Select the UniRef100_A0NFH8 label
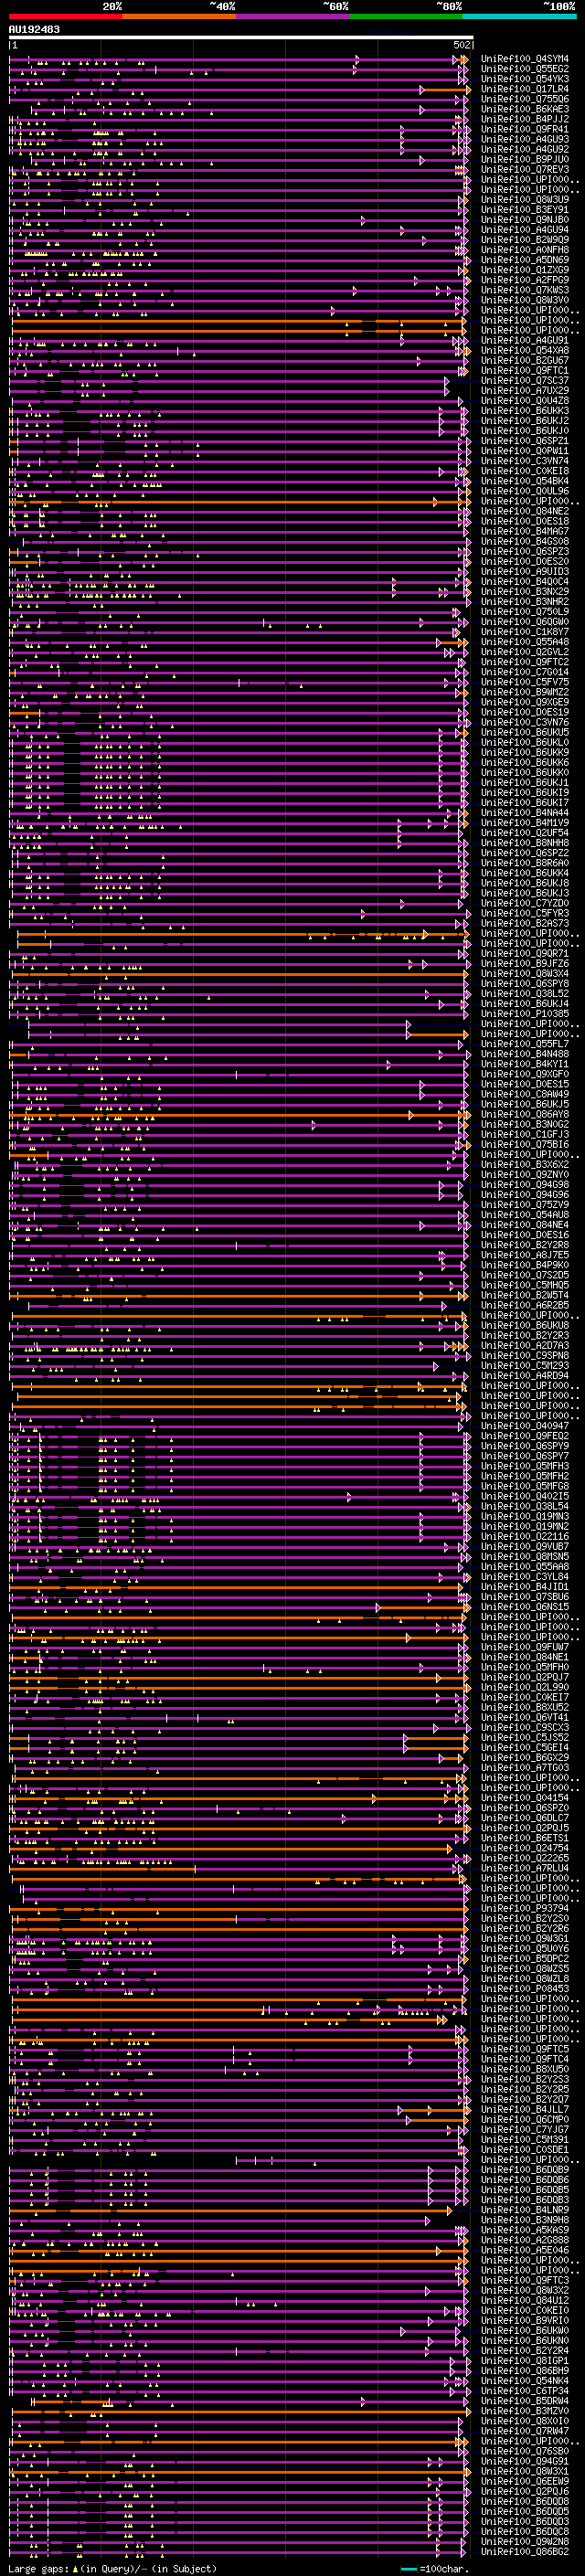Viewport: 585px width, 2576px height. 525,250
